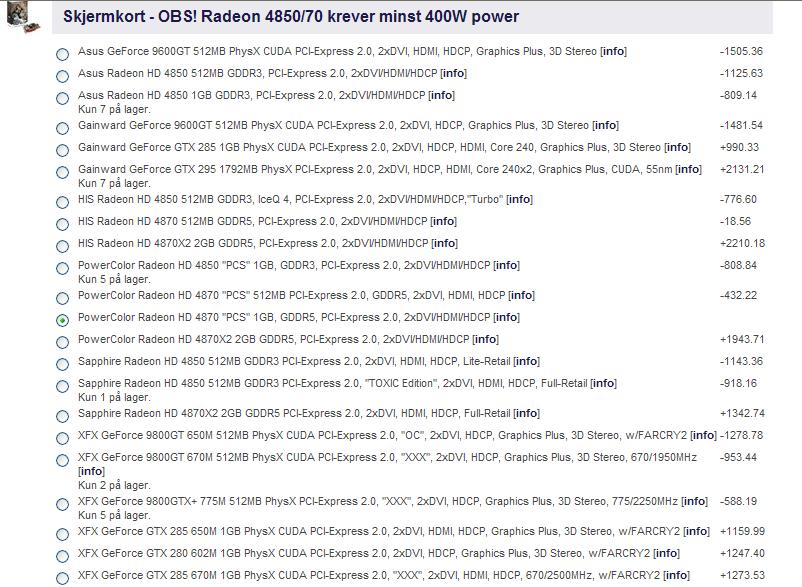Click price difference -1505.36
Image resolution: width=802 pixels, height=587 pixels.
pyautogui.click(x=741, y=51)
